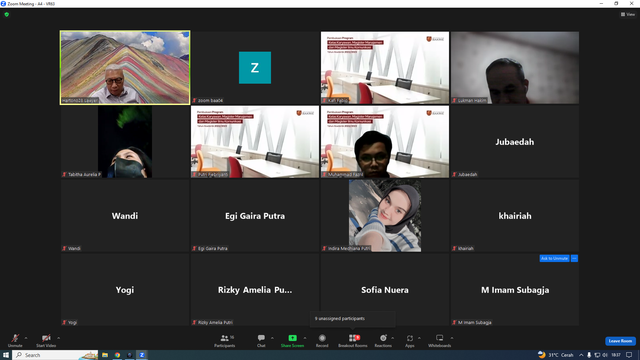Select the khairiah participant tile
640x360 pixels.
(x=515, y=216)
